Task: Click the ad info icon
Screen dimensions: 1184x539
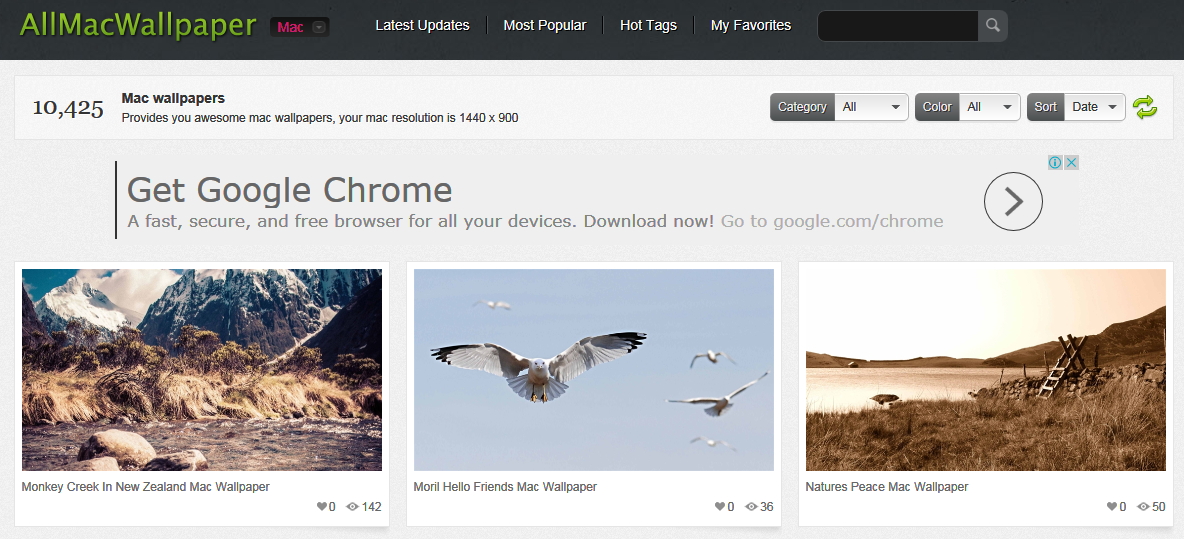Action: [1054, 162]
